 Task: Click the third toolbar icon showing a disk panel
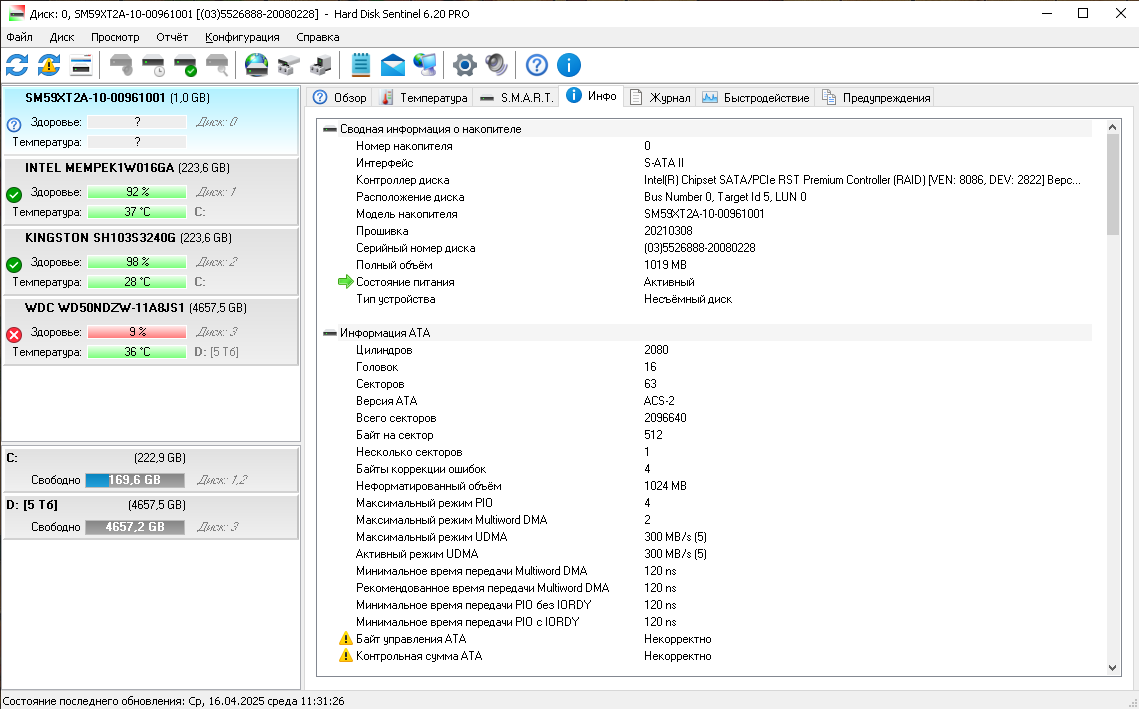tap(81, 65)
